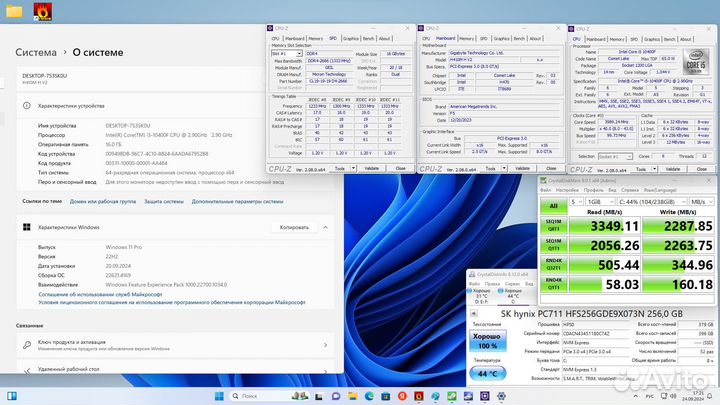Screen dimensions: 720x405
Task: Open the yellow folder on the desktop
Action: point(14,11)
